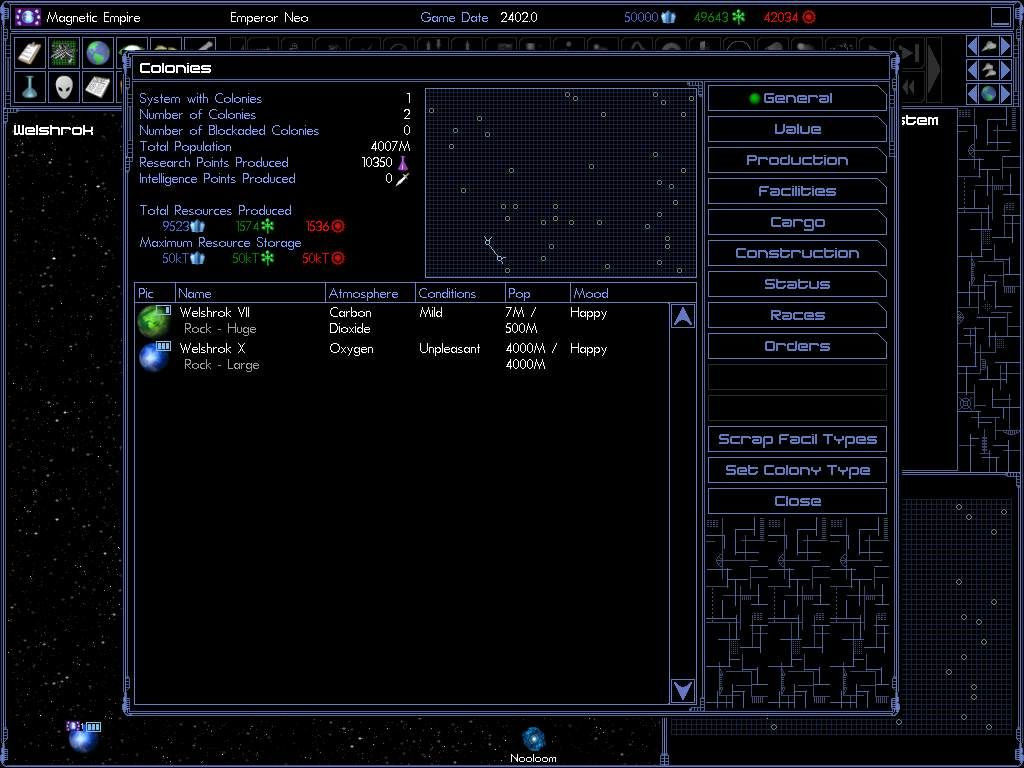
Task: Click 'Total Population' label
Action: click(x=185, y=146)
